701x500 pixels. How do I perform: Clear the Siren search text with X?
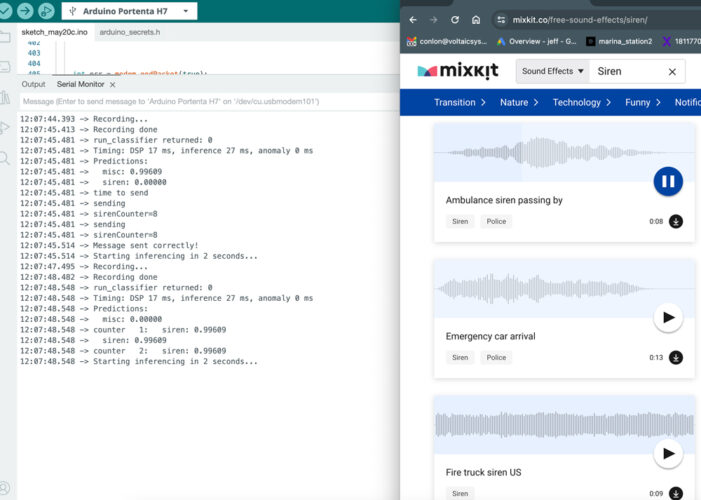(673, 71)
